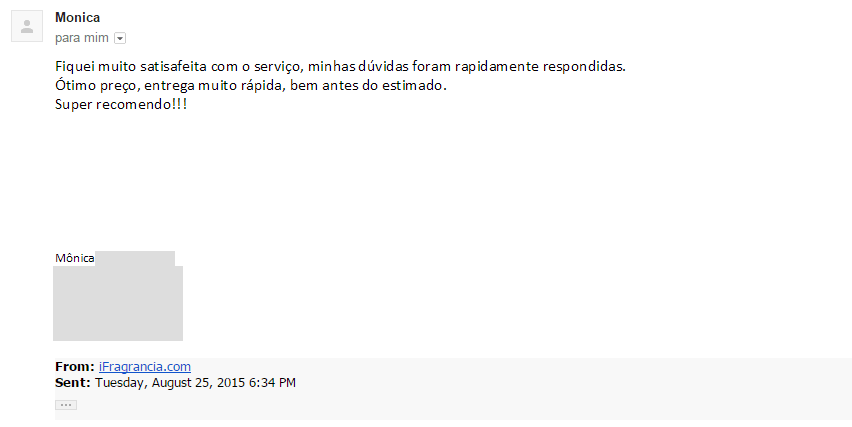
Task: Click the phrase bem antes do estimado
Action: point(368,85)
